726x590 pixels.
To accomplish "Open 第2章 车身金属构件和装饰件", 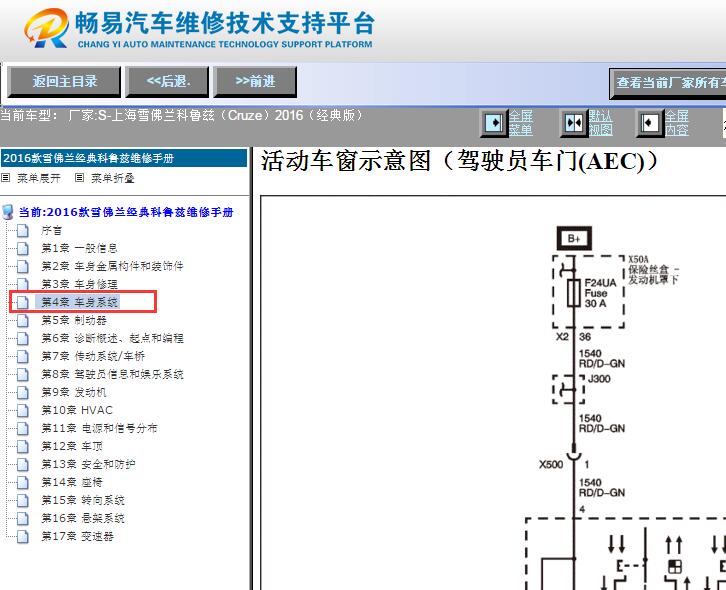I will coord(113,266).
